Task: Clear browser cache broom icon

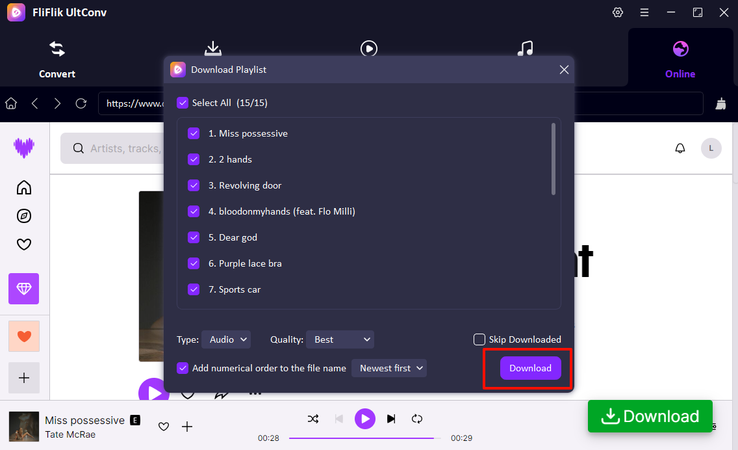Action: [x=721, y=104]
